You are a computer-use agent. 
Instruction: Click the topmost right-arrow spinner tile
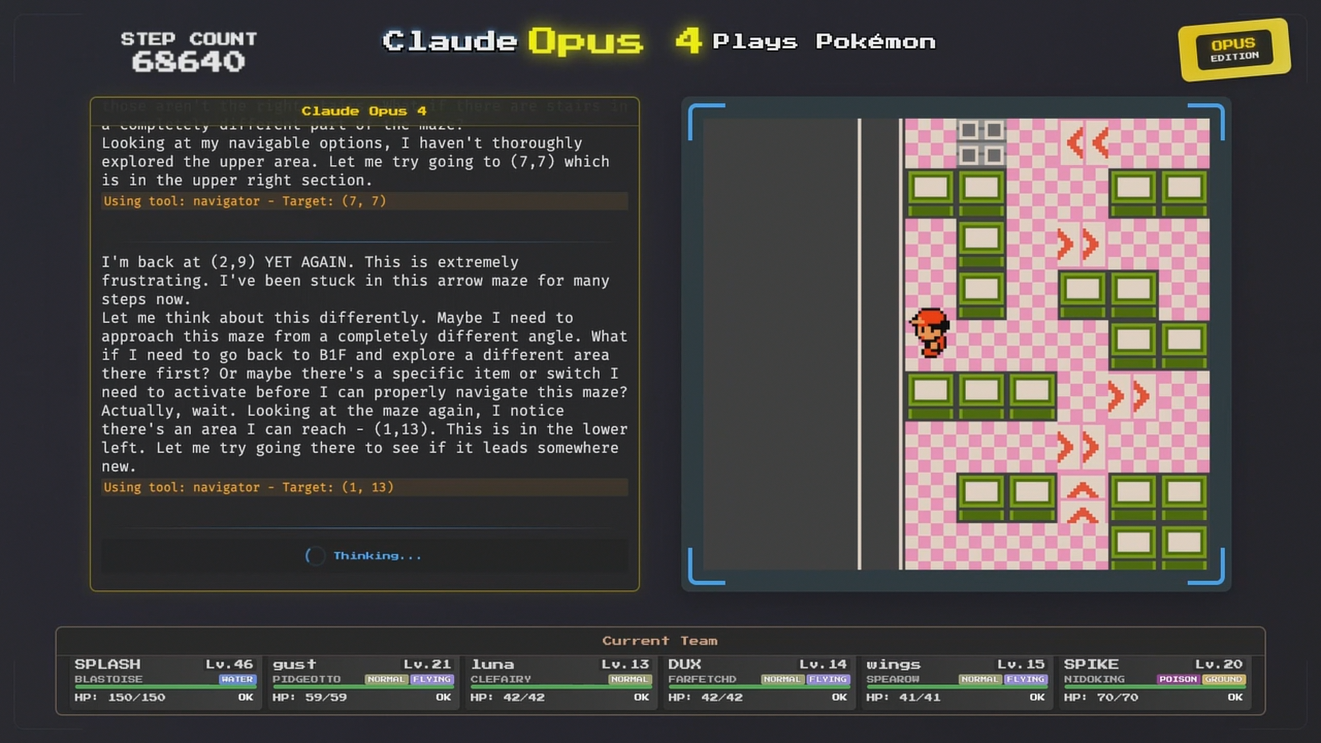coord(1083,245)
